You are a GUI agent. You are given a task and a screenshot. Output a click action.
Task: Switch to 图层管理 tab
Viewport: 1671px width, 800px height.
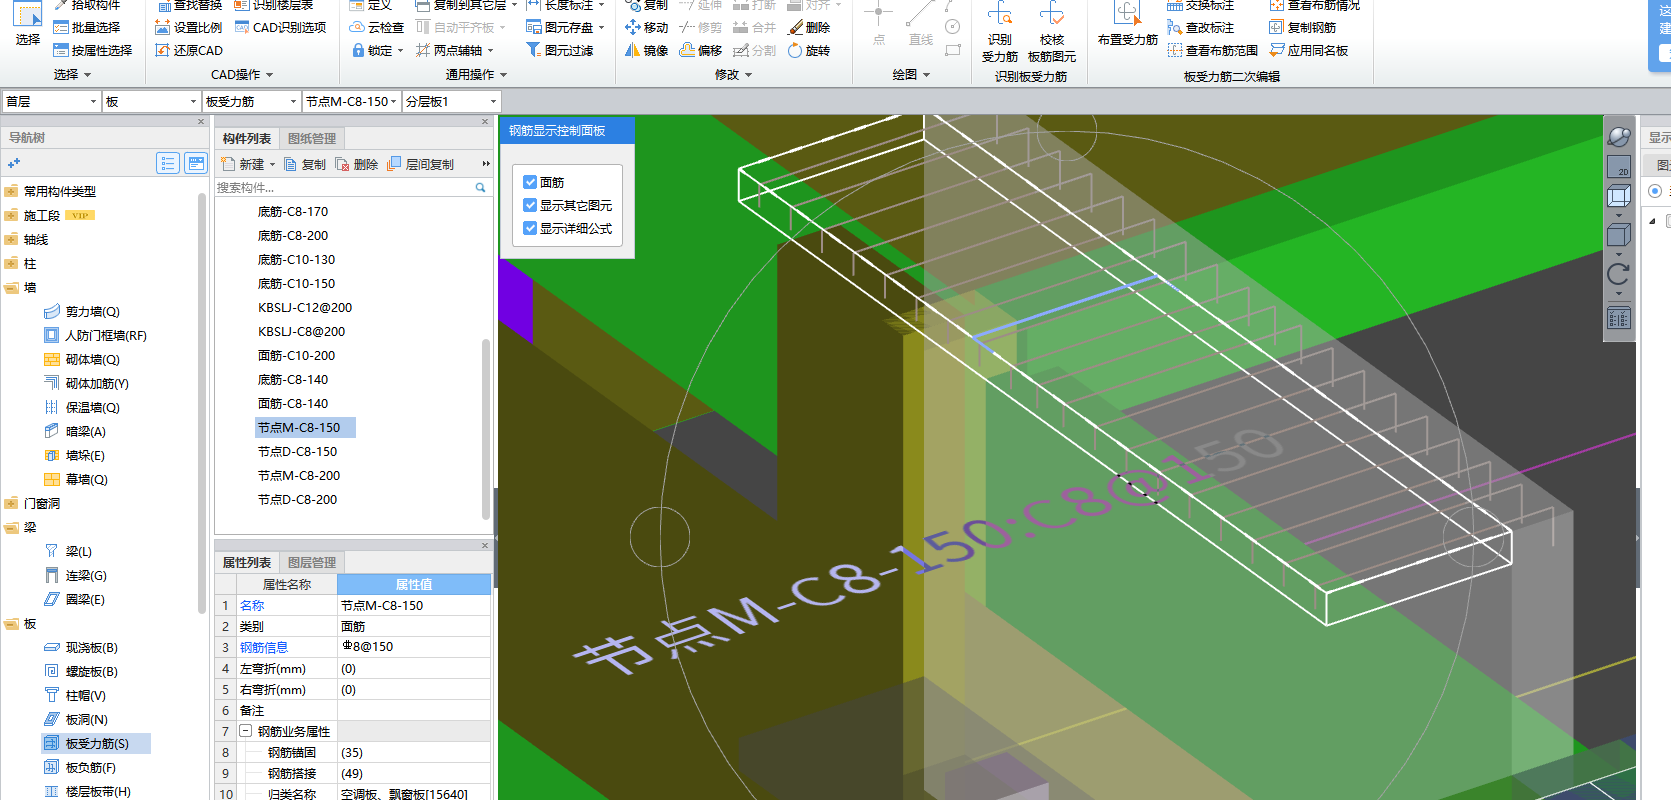312,563
